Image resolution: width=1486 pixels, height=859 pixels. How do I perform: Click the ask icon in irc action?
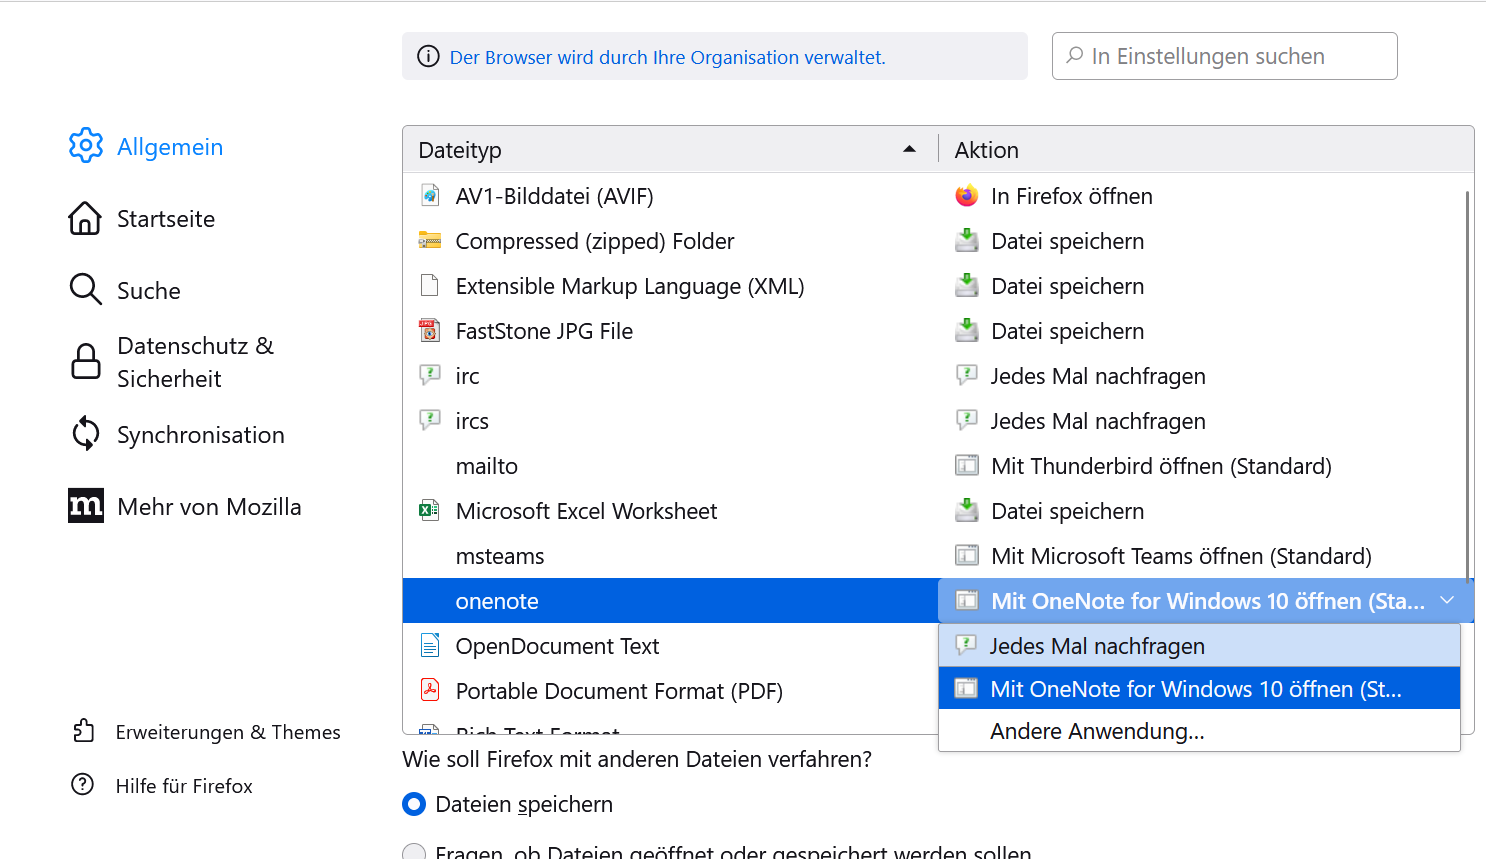pos(966,375)
